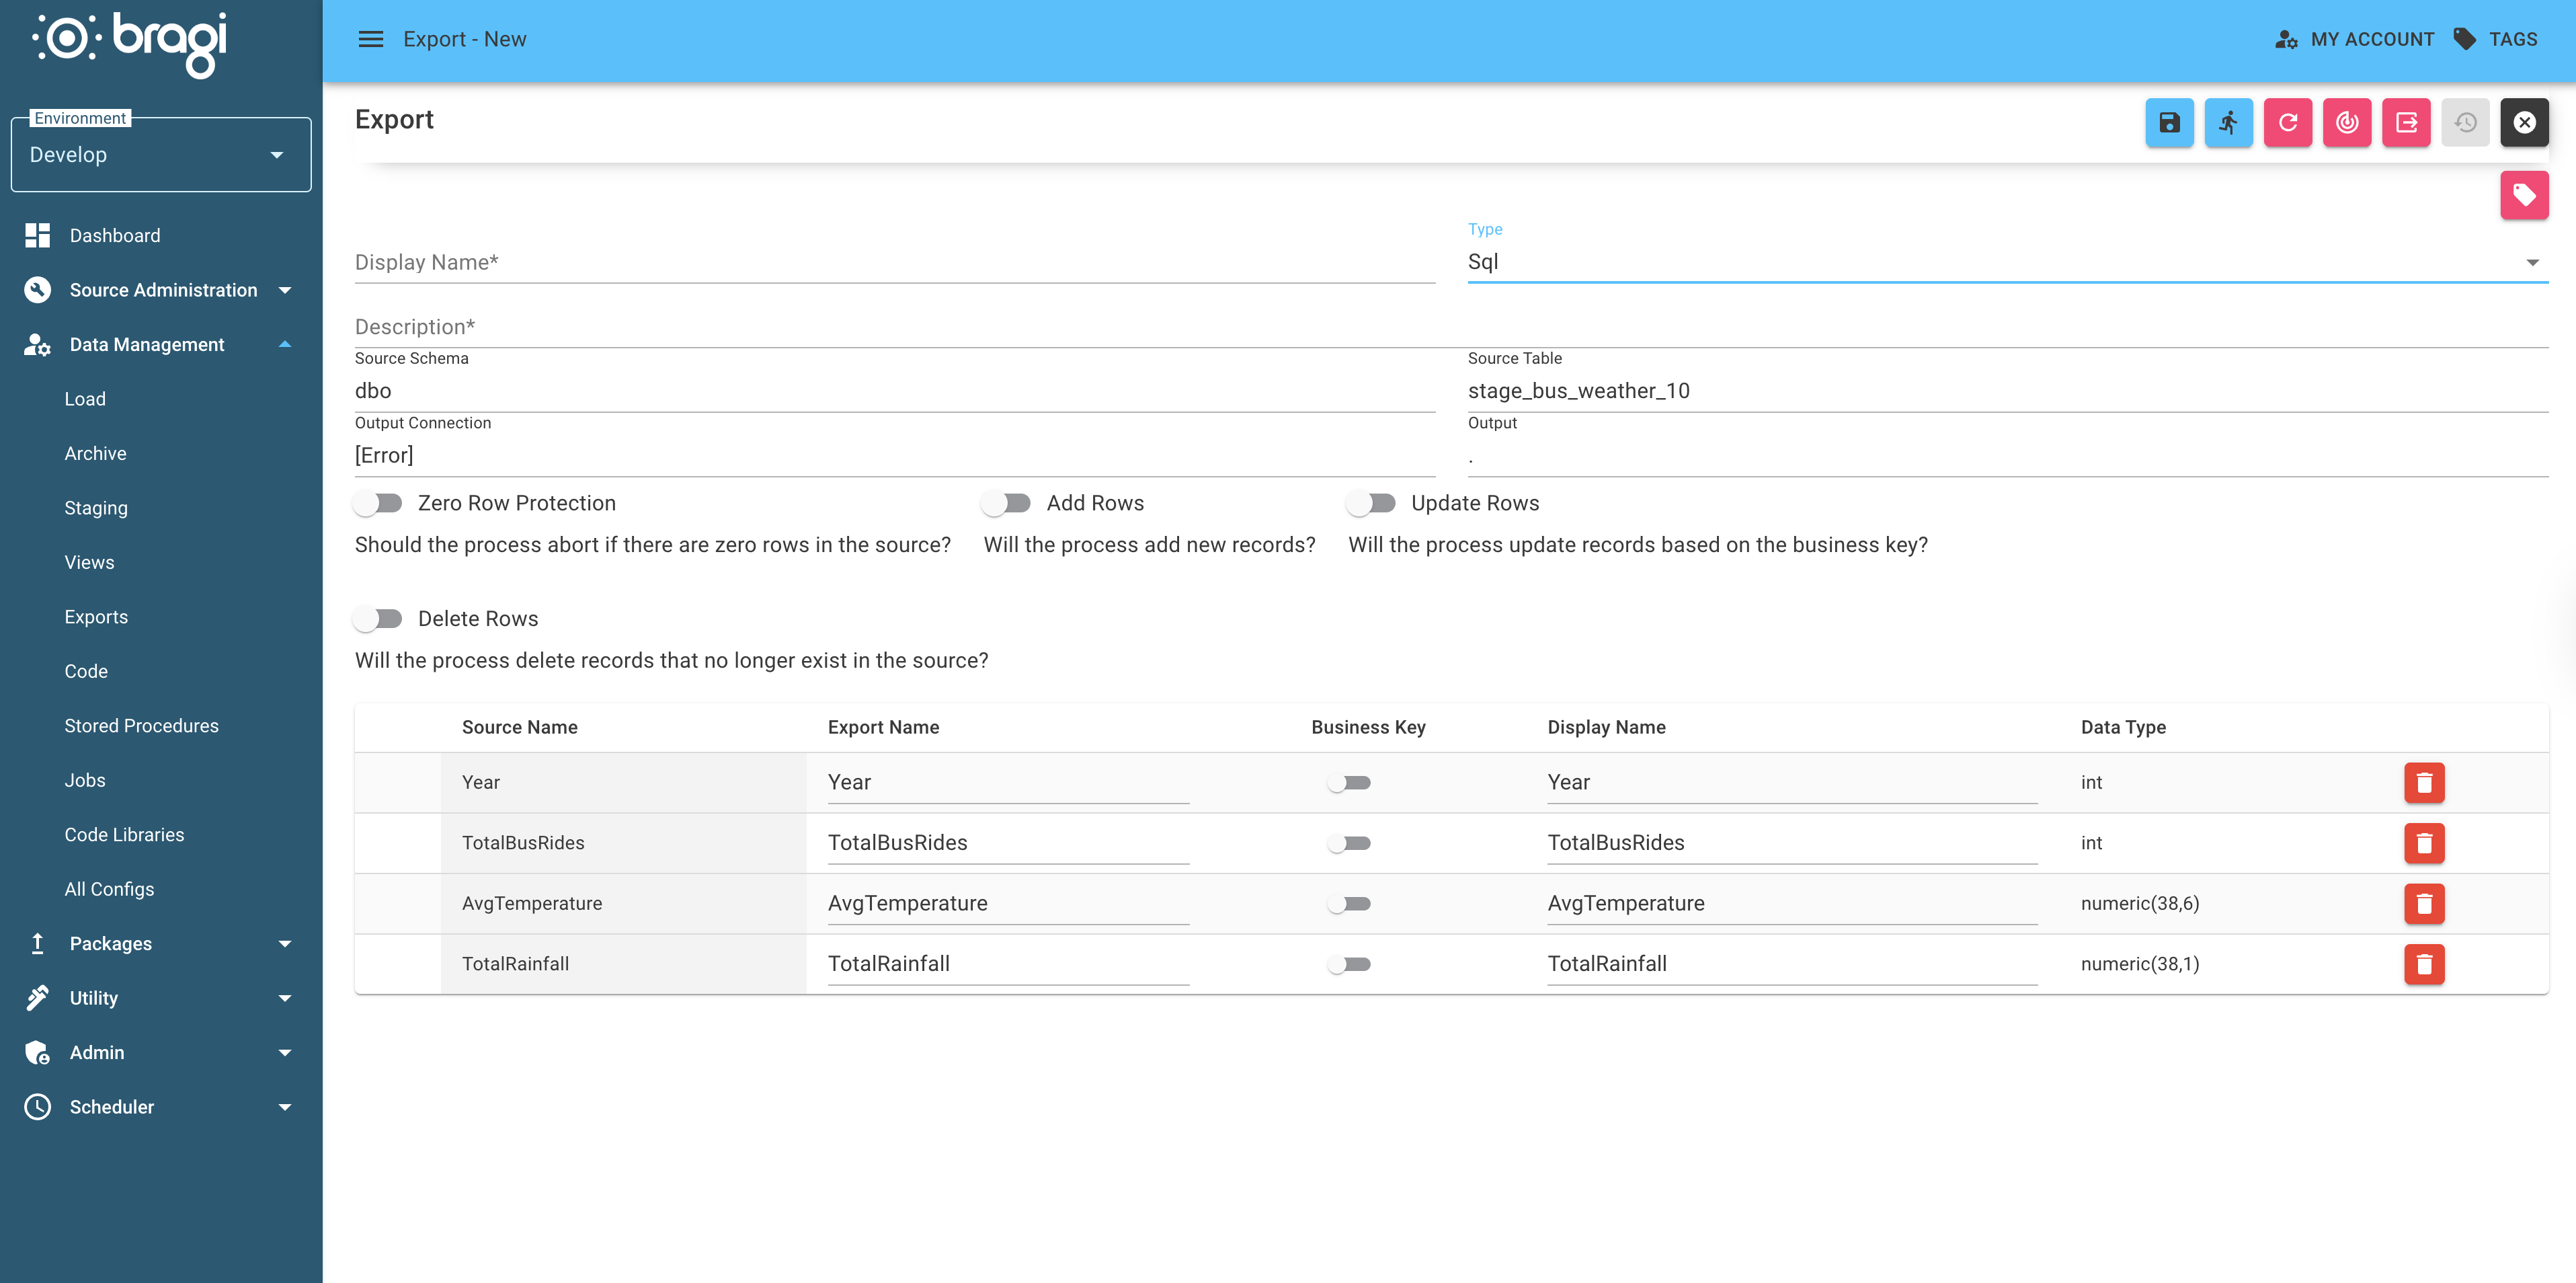This screenshot has height=1283, width=2576.
Task: Toggle Business Key for AvgTemperature
Action: point(1349,904)
